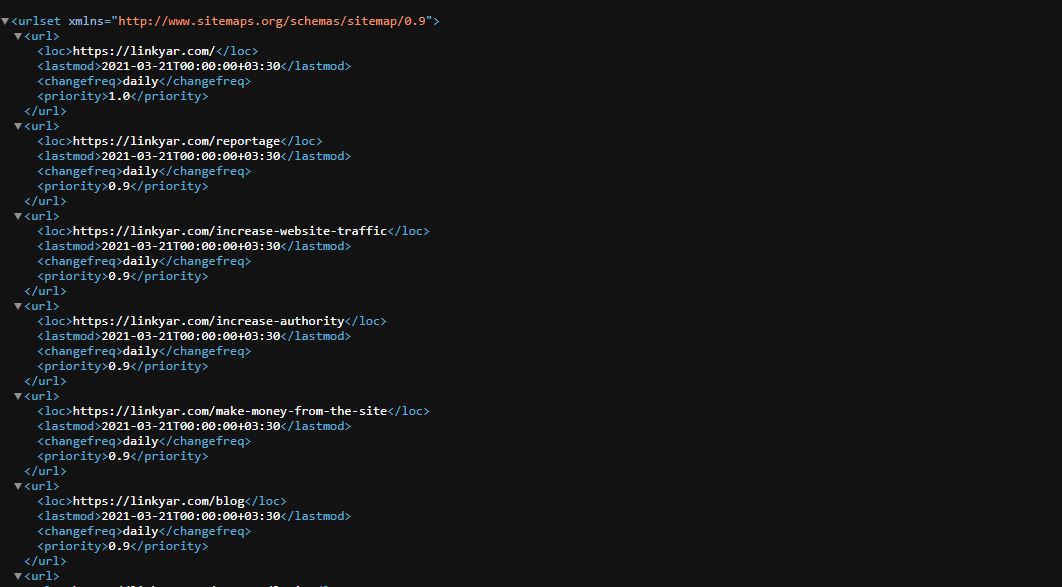This screenshot has width=1062, height=587.
Task: Collapse the root urlset node
Action: (5, 22)
